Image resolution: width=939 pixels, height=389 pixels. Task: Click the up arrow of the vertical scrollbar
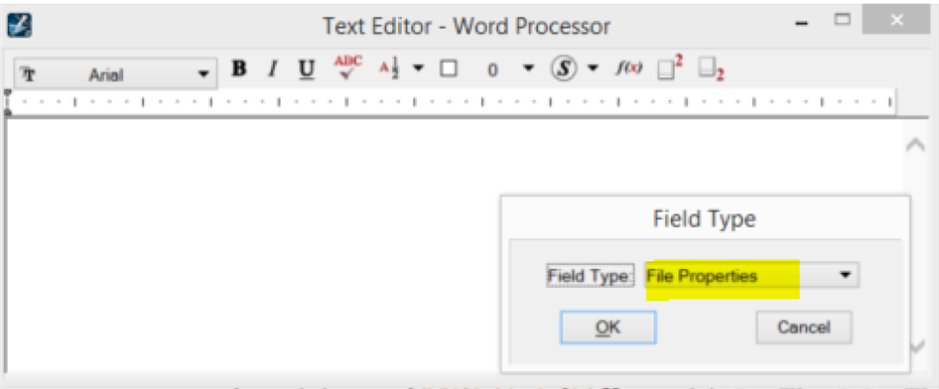coord(915,145)
